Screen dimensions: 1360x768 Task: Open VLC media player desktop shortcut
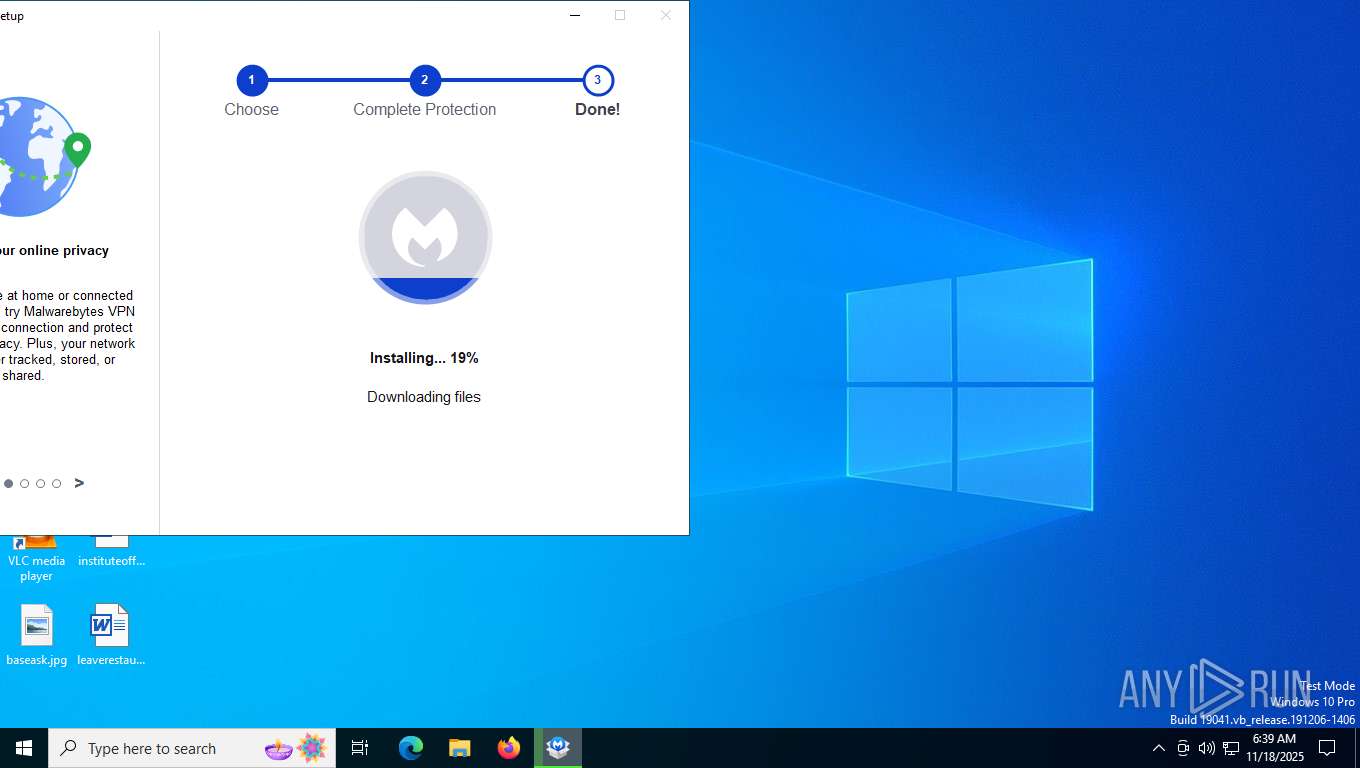36,559
